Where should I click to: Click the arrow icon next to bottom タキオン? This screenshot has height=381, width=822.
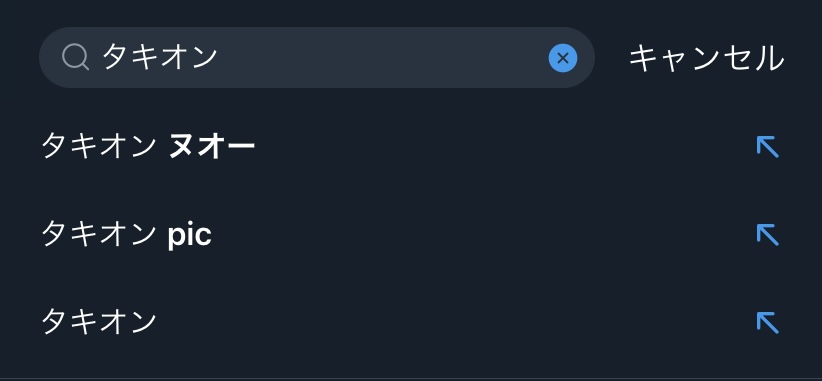coord(767,322)
